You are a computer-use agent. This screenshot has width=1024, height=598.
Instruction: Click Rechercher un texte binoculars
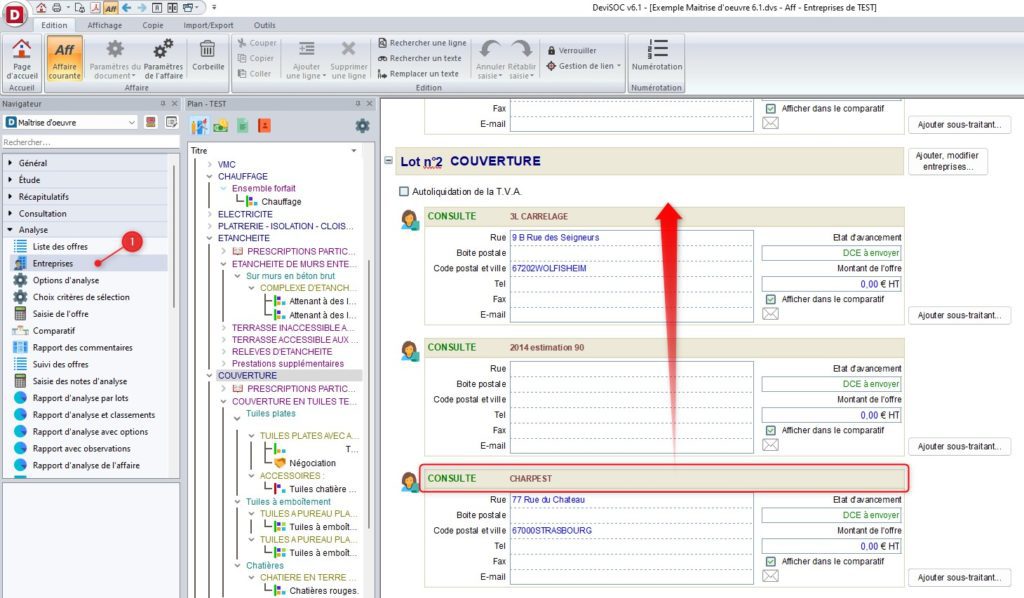(382, 58)
